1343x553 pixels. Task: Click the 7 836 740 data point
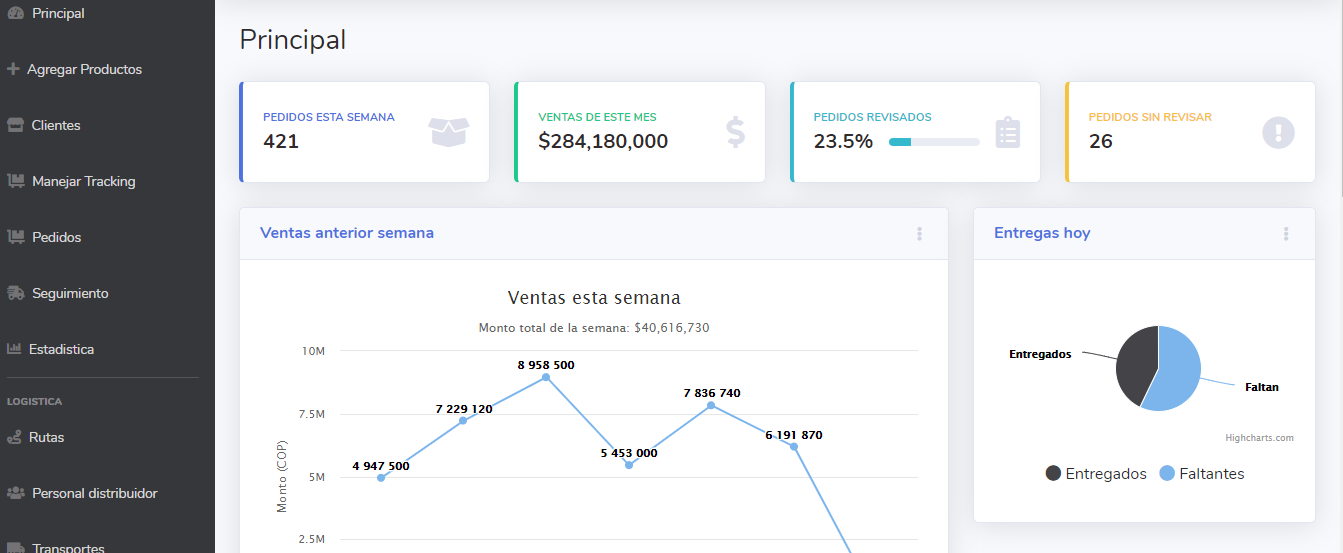click(x=711, y=405)
